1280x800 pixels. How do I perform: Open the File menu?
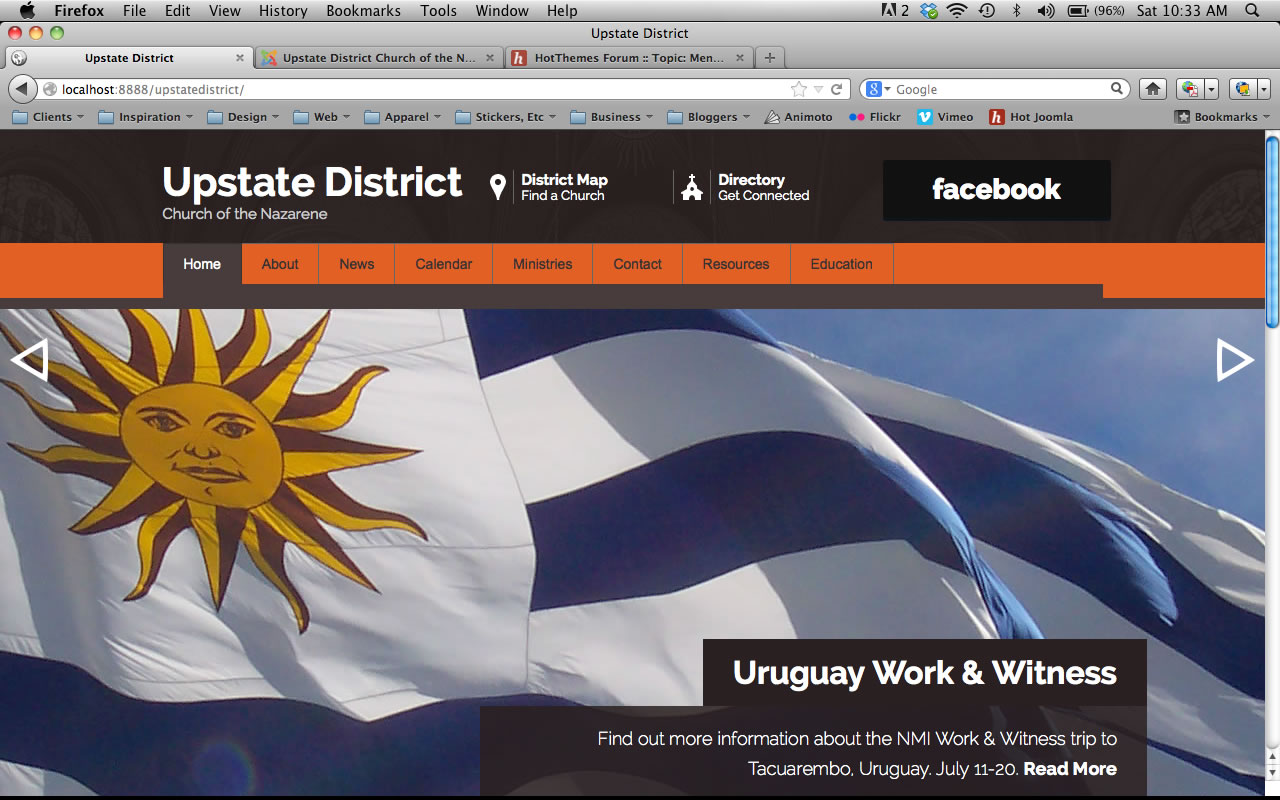pyautogui.click(x=134, y=11)
